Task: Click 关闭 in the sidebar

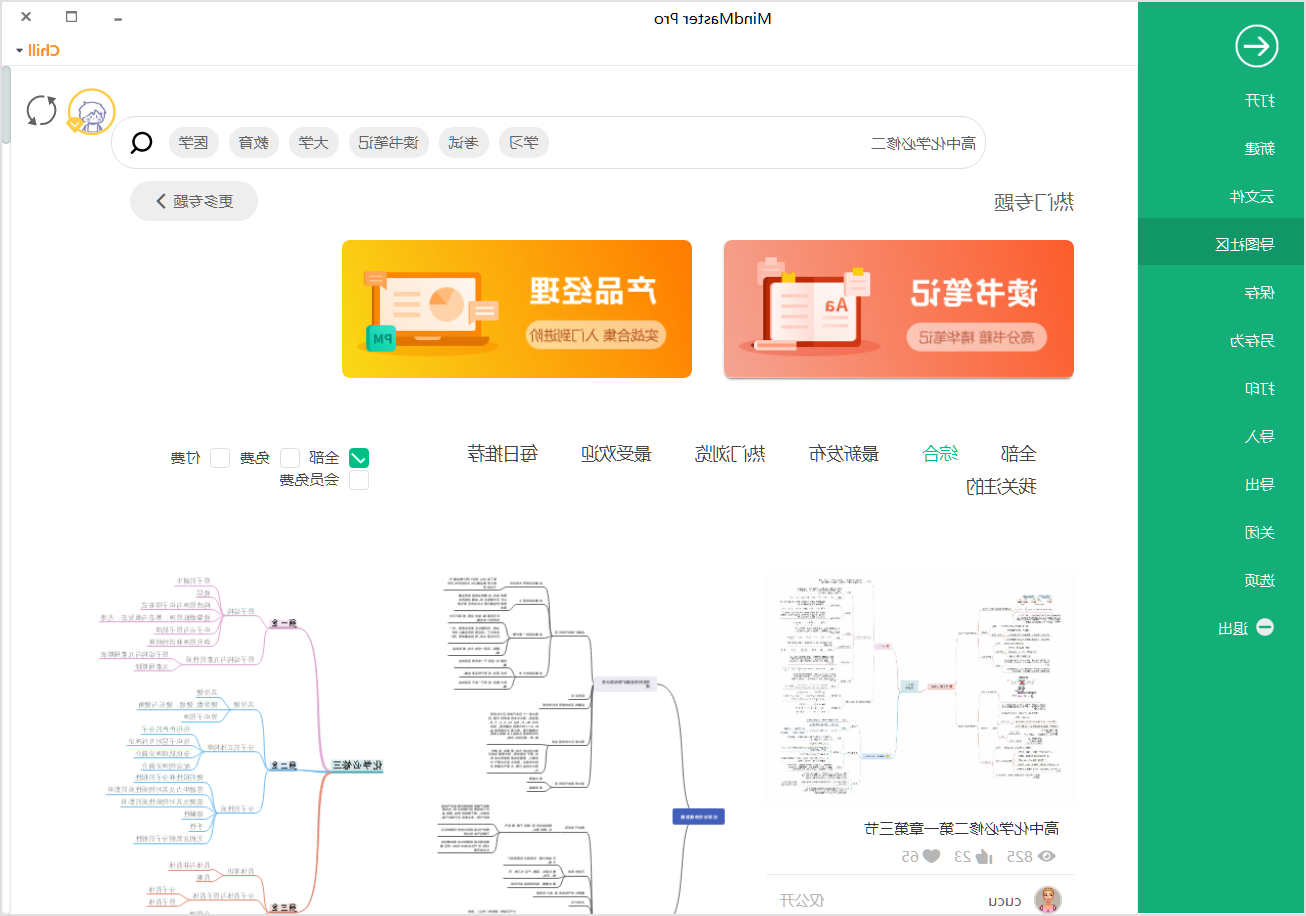Action: pos(1259,532)
